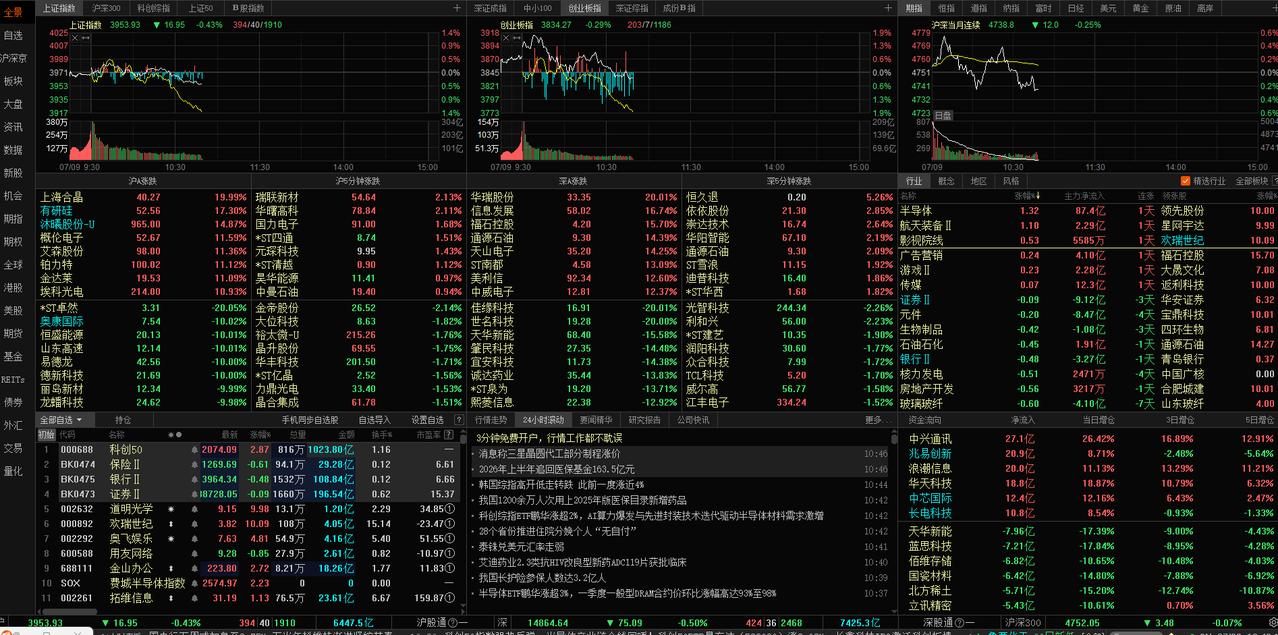Click the alert bell icon on 保险Ⅱ row

(194, 465)
